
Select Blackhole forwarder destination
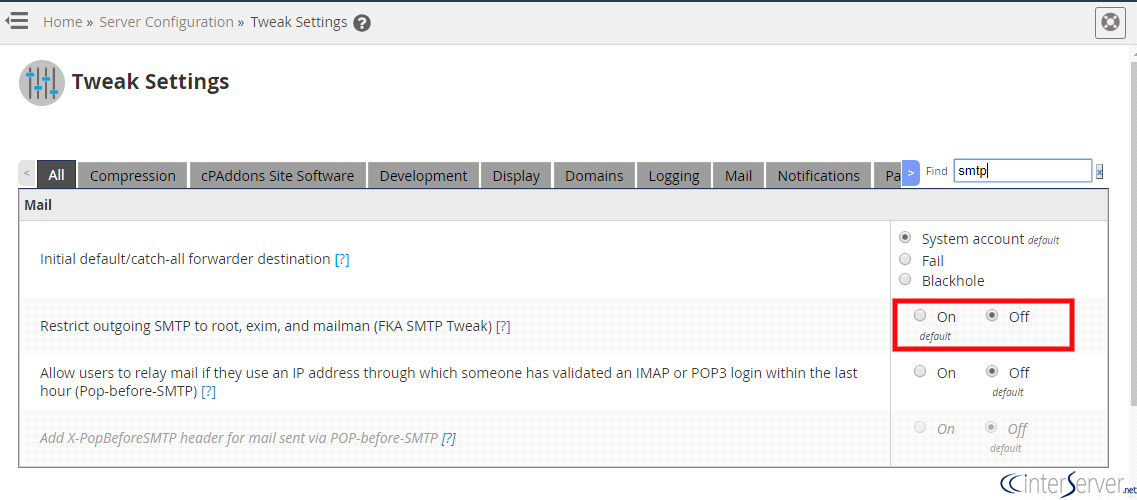[x=905, y=279]
